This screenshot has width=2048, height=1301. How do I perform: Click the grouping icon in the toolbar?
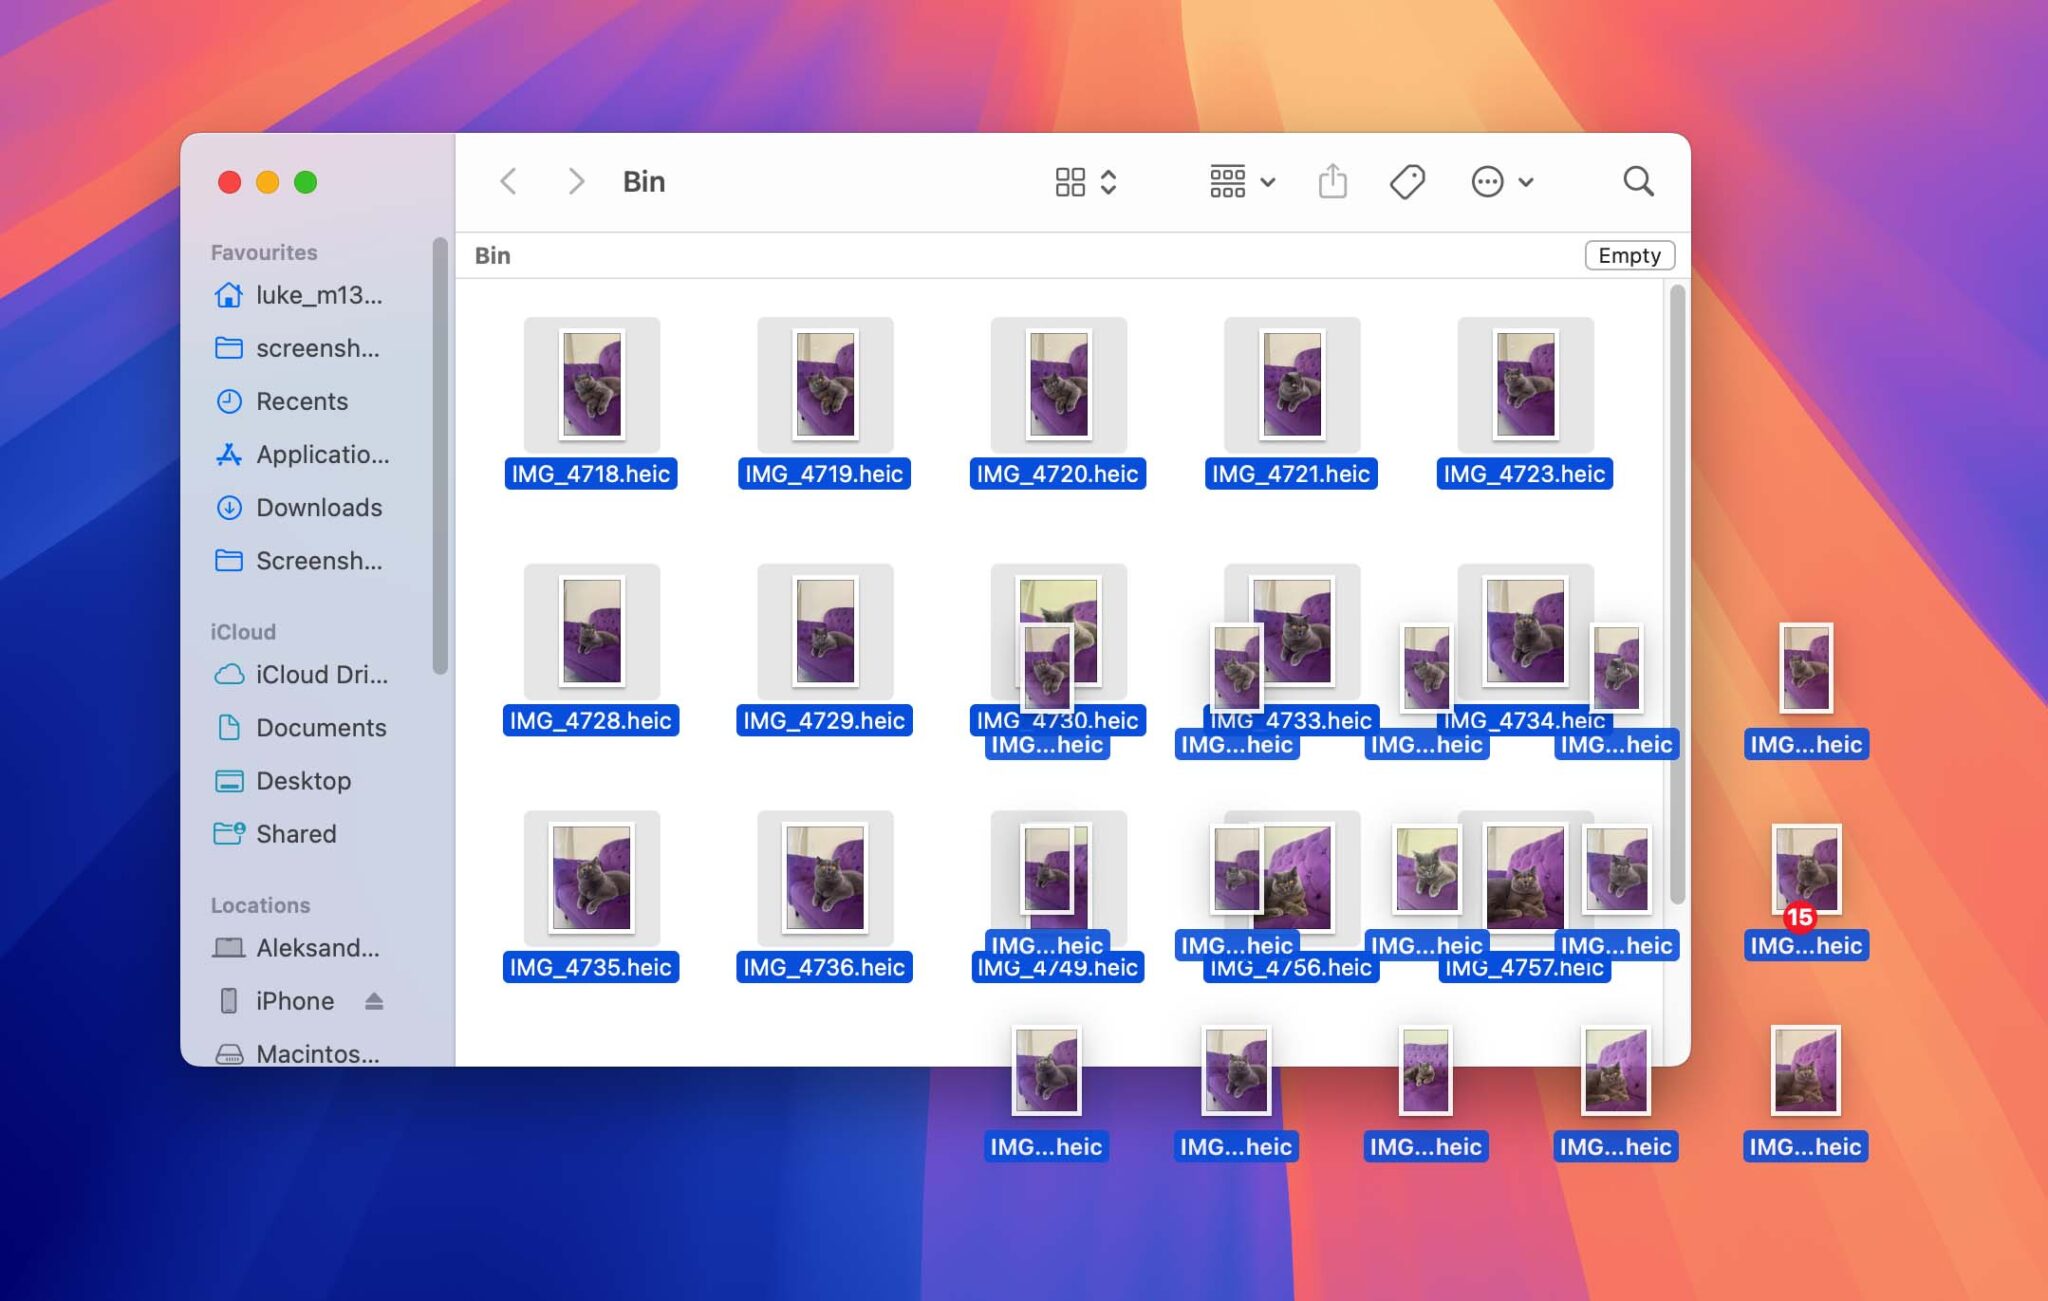pos(1227,181)
